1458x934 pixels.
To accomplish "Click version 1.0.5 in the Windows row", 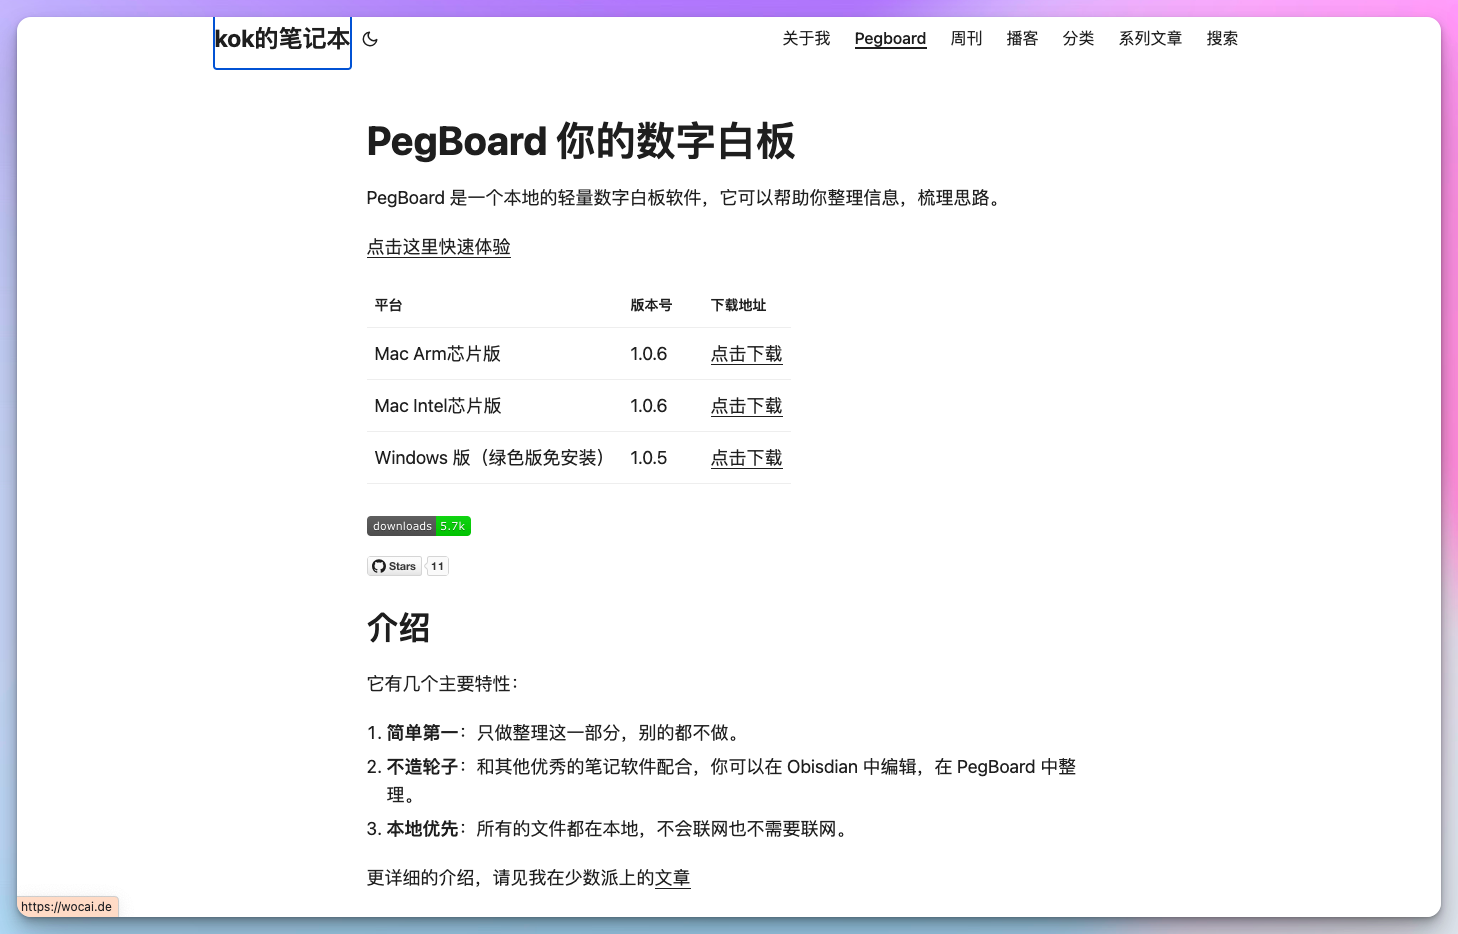I will tap(648, 458).
